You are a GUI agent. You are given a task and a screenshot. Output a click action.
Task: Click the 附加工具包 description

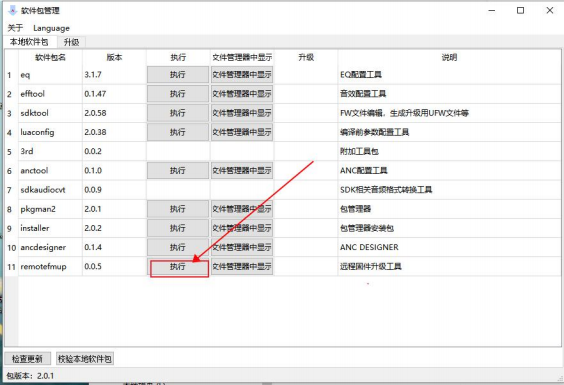click(x=449, y=151)
